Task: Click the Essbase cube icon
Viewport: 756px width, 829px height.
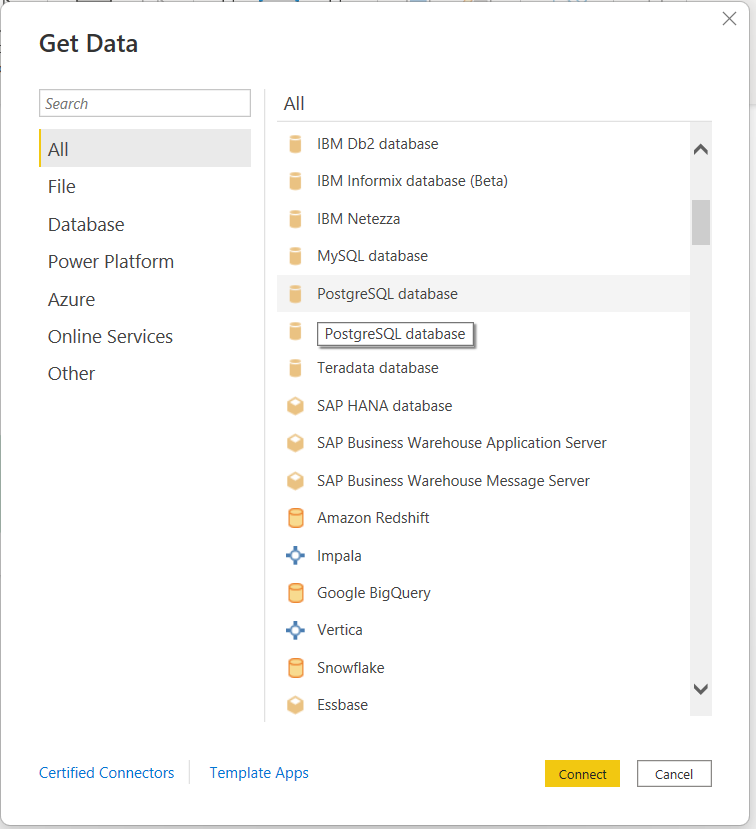Action: (x=295, y=705)
